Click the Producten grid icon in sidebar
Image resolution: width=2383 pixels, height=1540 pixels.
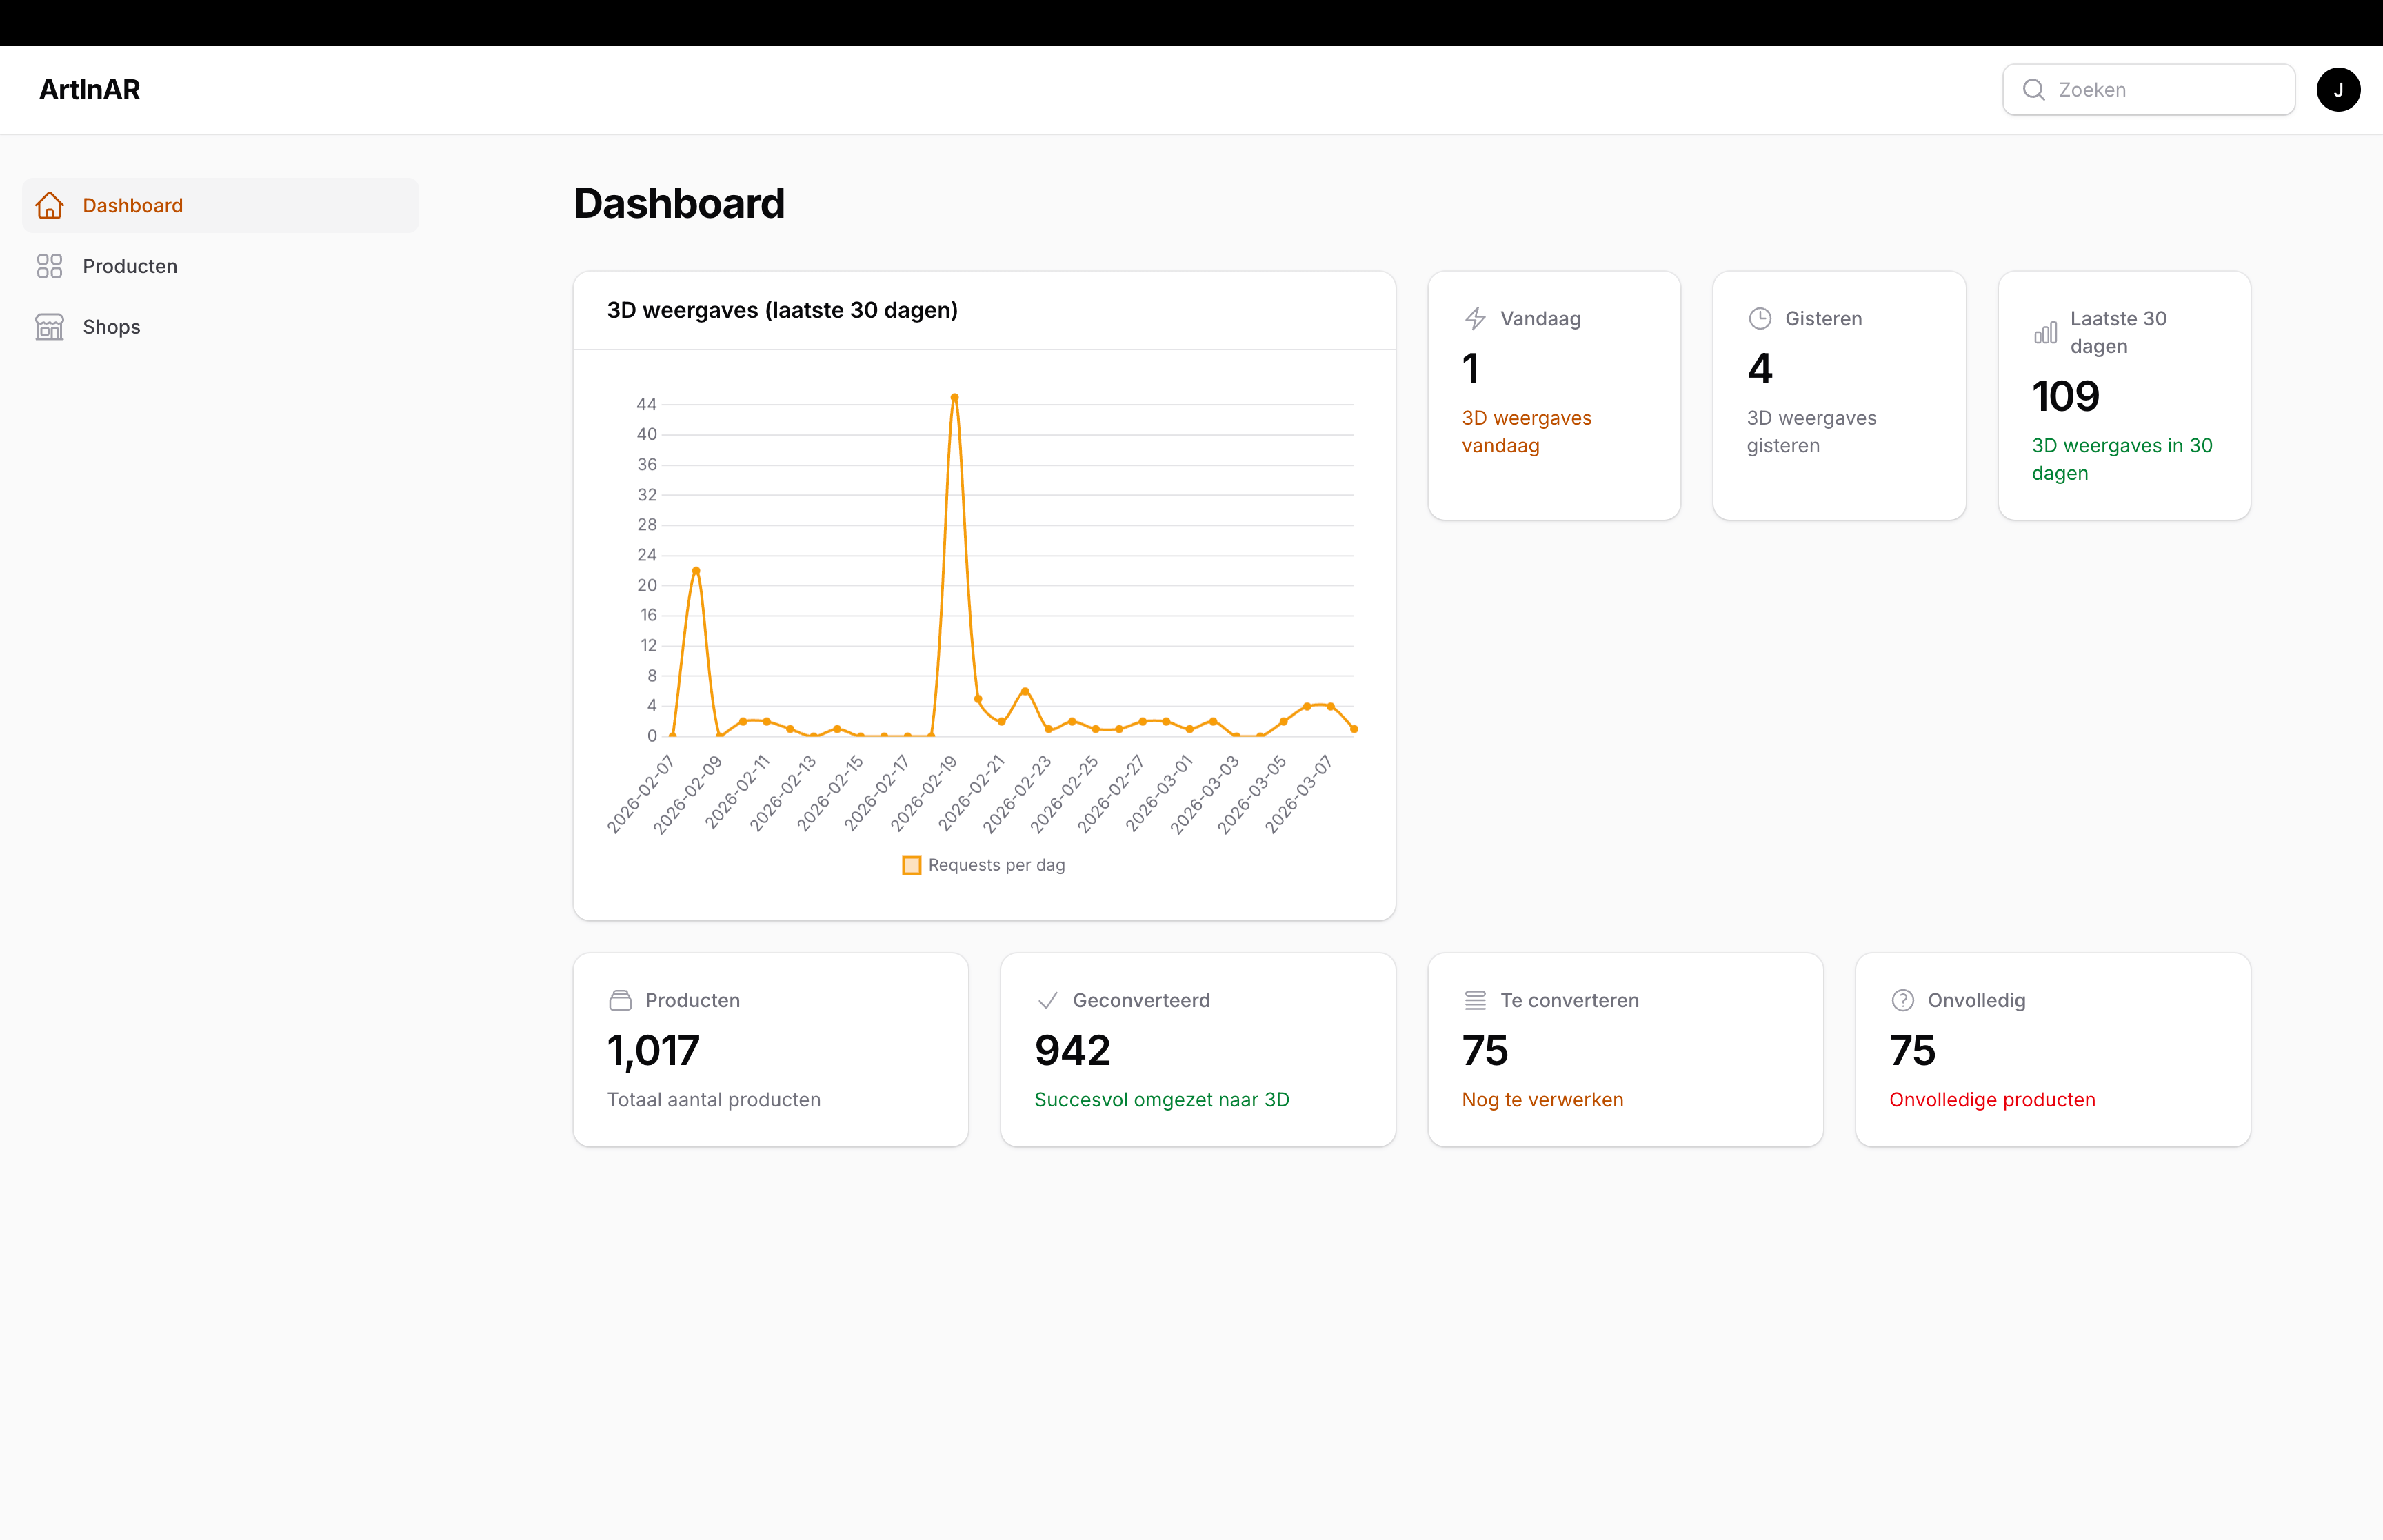(49, 266)
